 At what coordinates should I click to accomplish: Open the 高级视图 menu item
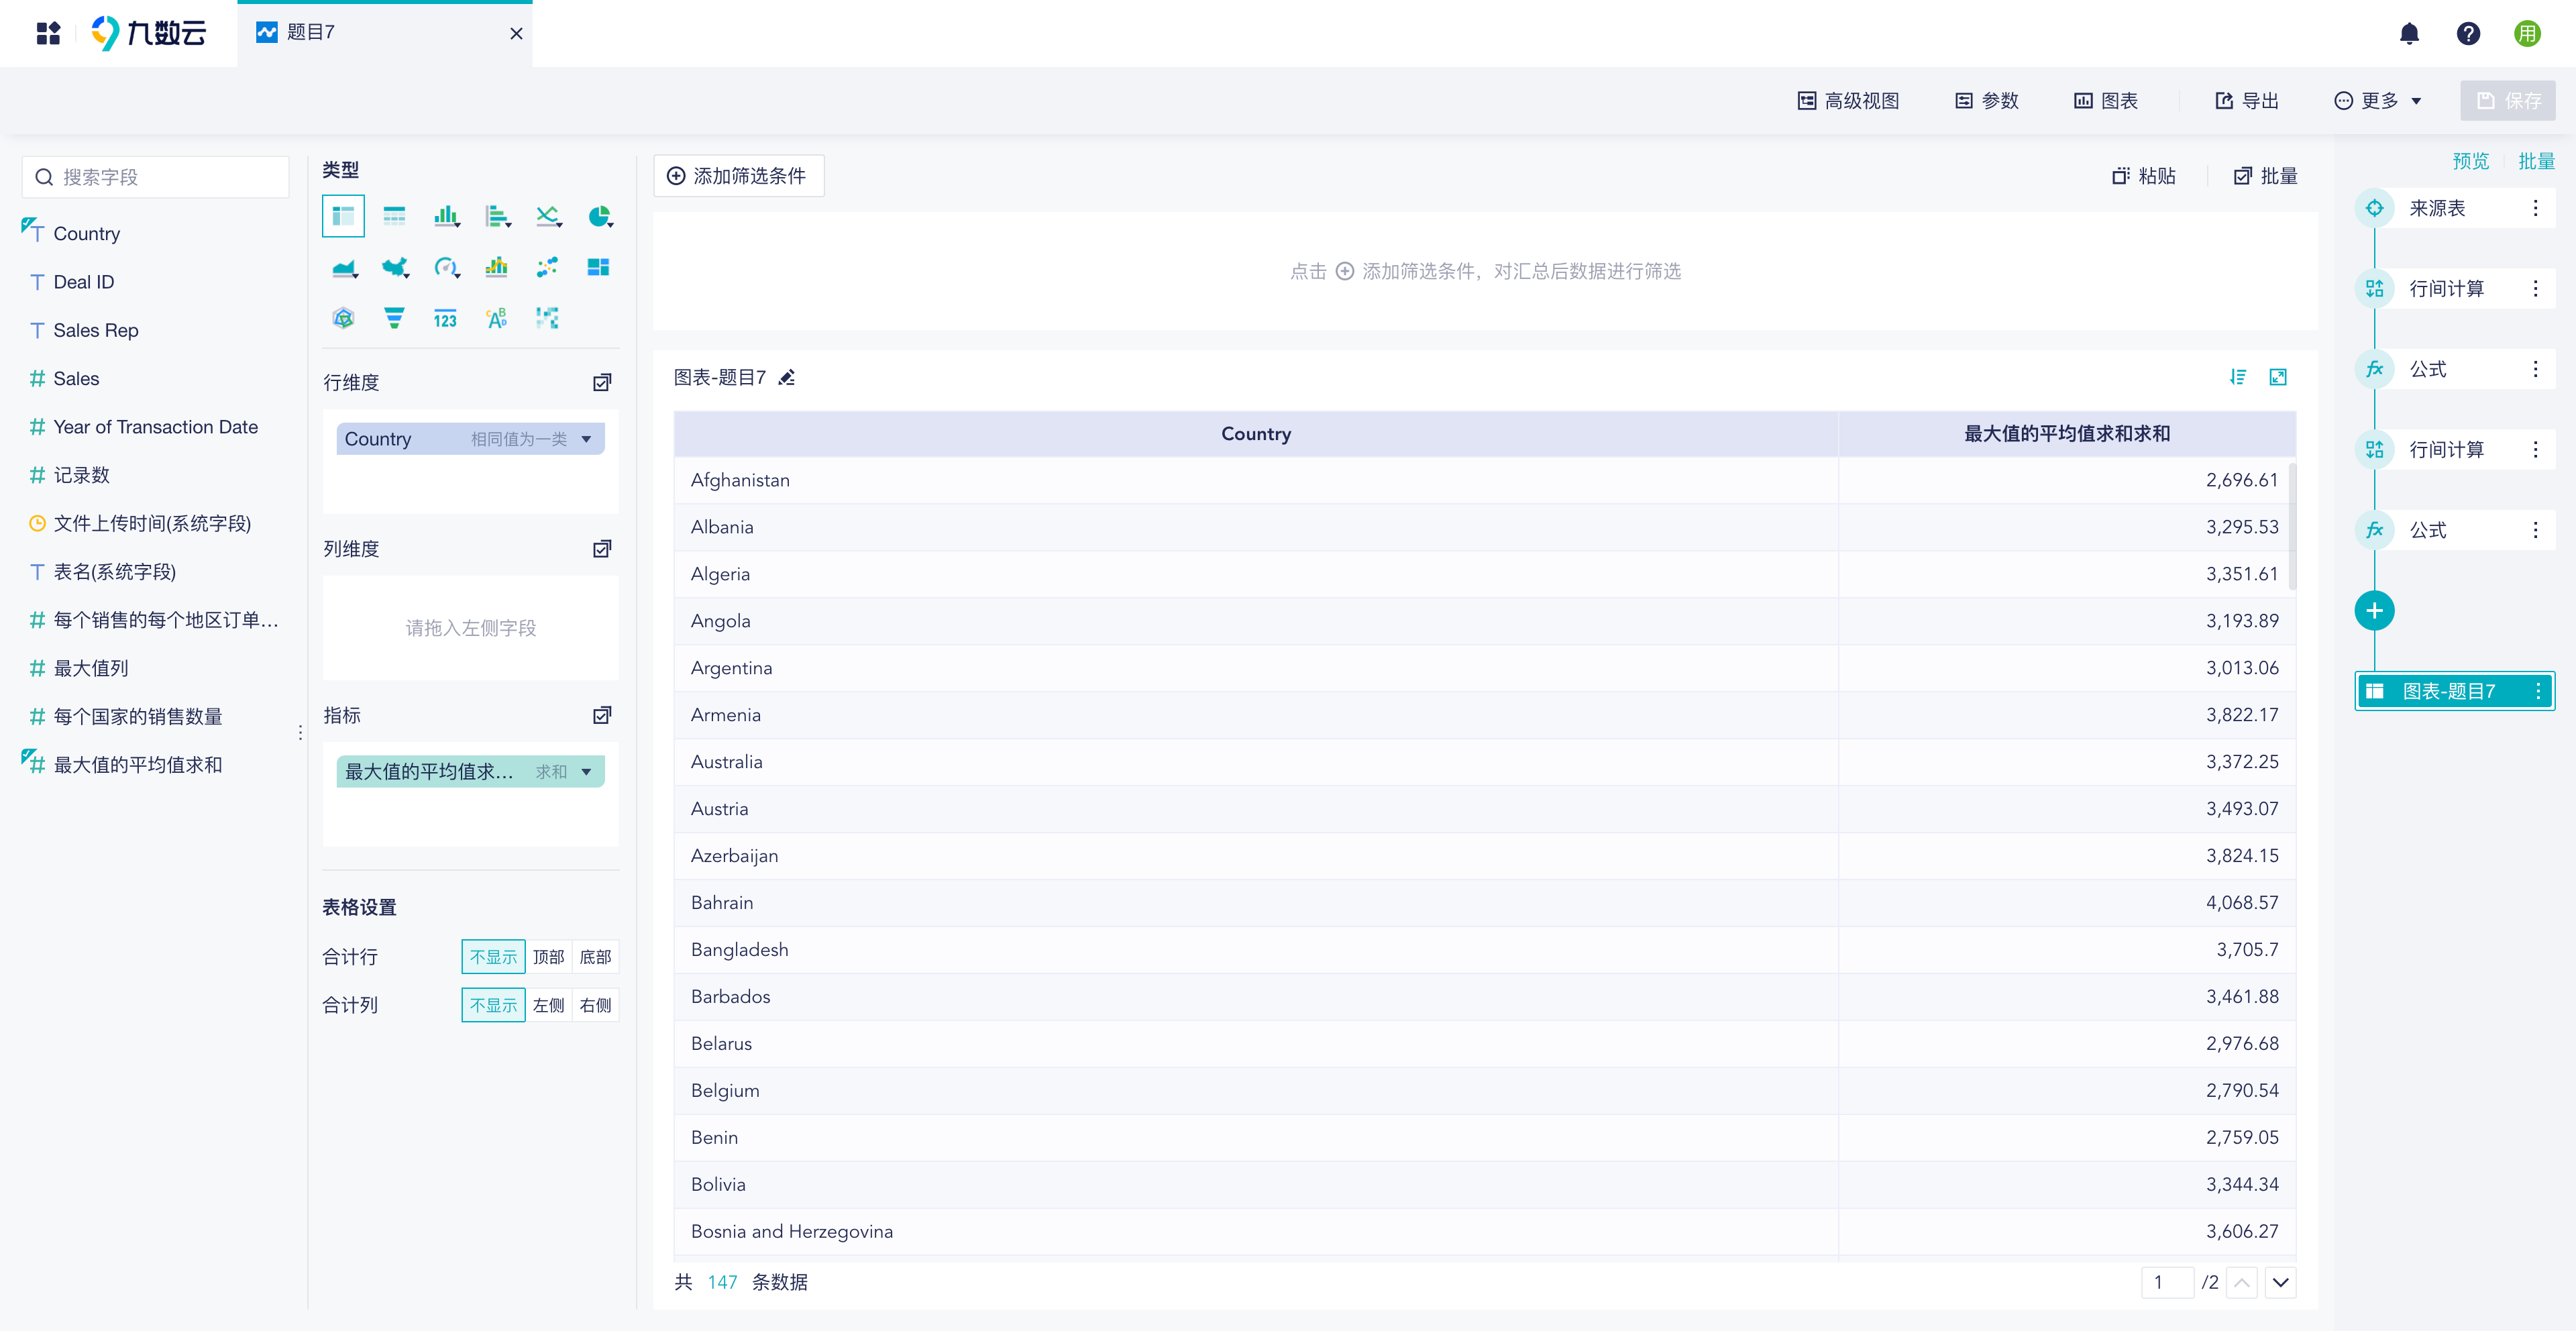click(1849, 101)
